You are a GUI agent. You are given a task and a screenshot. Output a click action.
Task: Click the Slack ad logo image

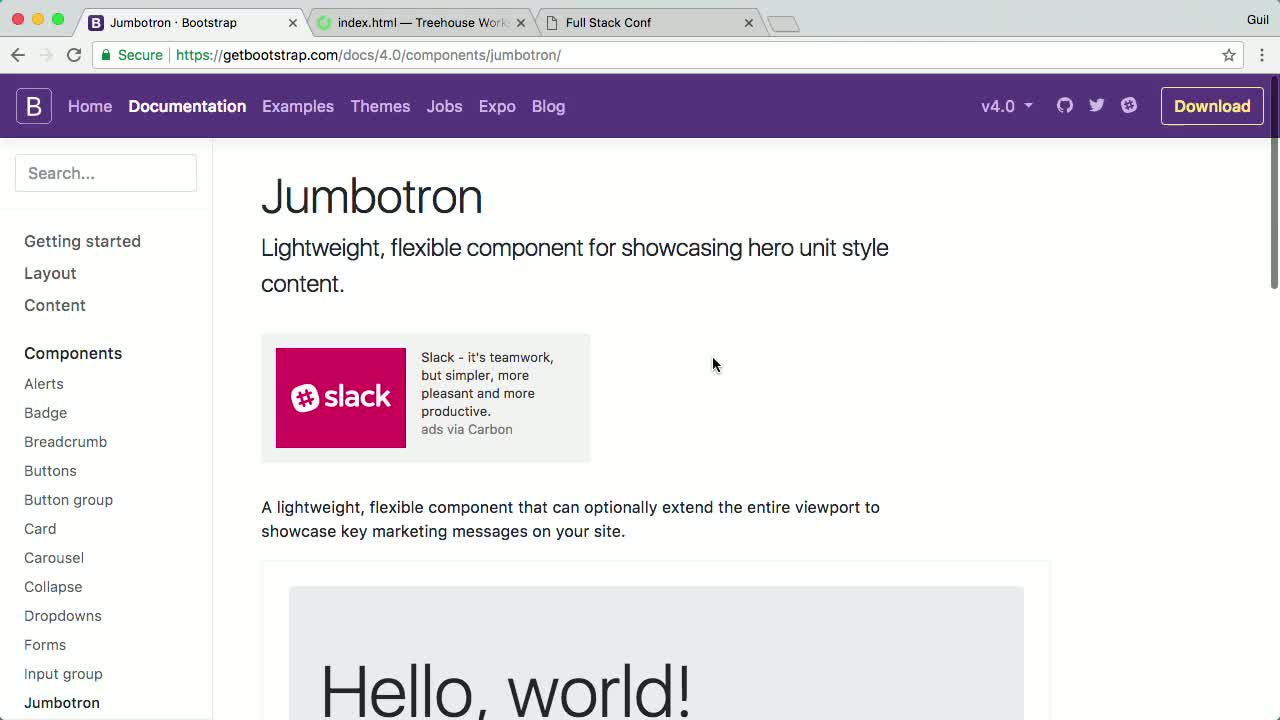tap(341, 398)
